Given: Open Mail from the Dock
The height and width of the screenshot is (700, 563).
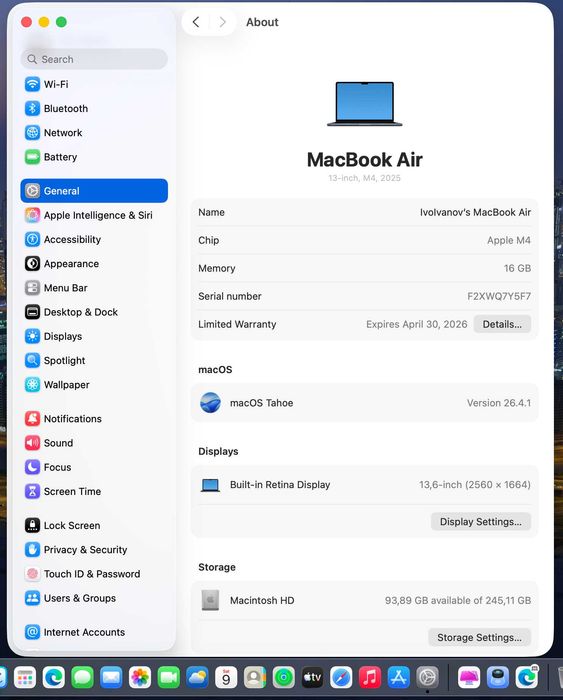Looking at the screenshot, I should tap(111, 677).
